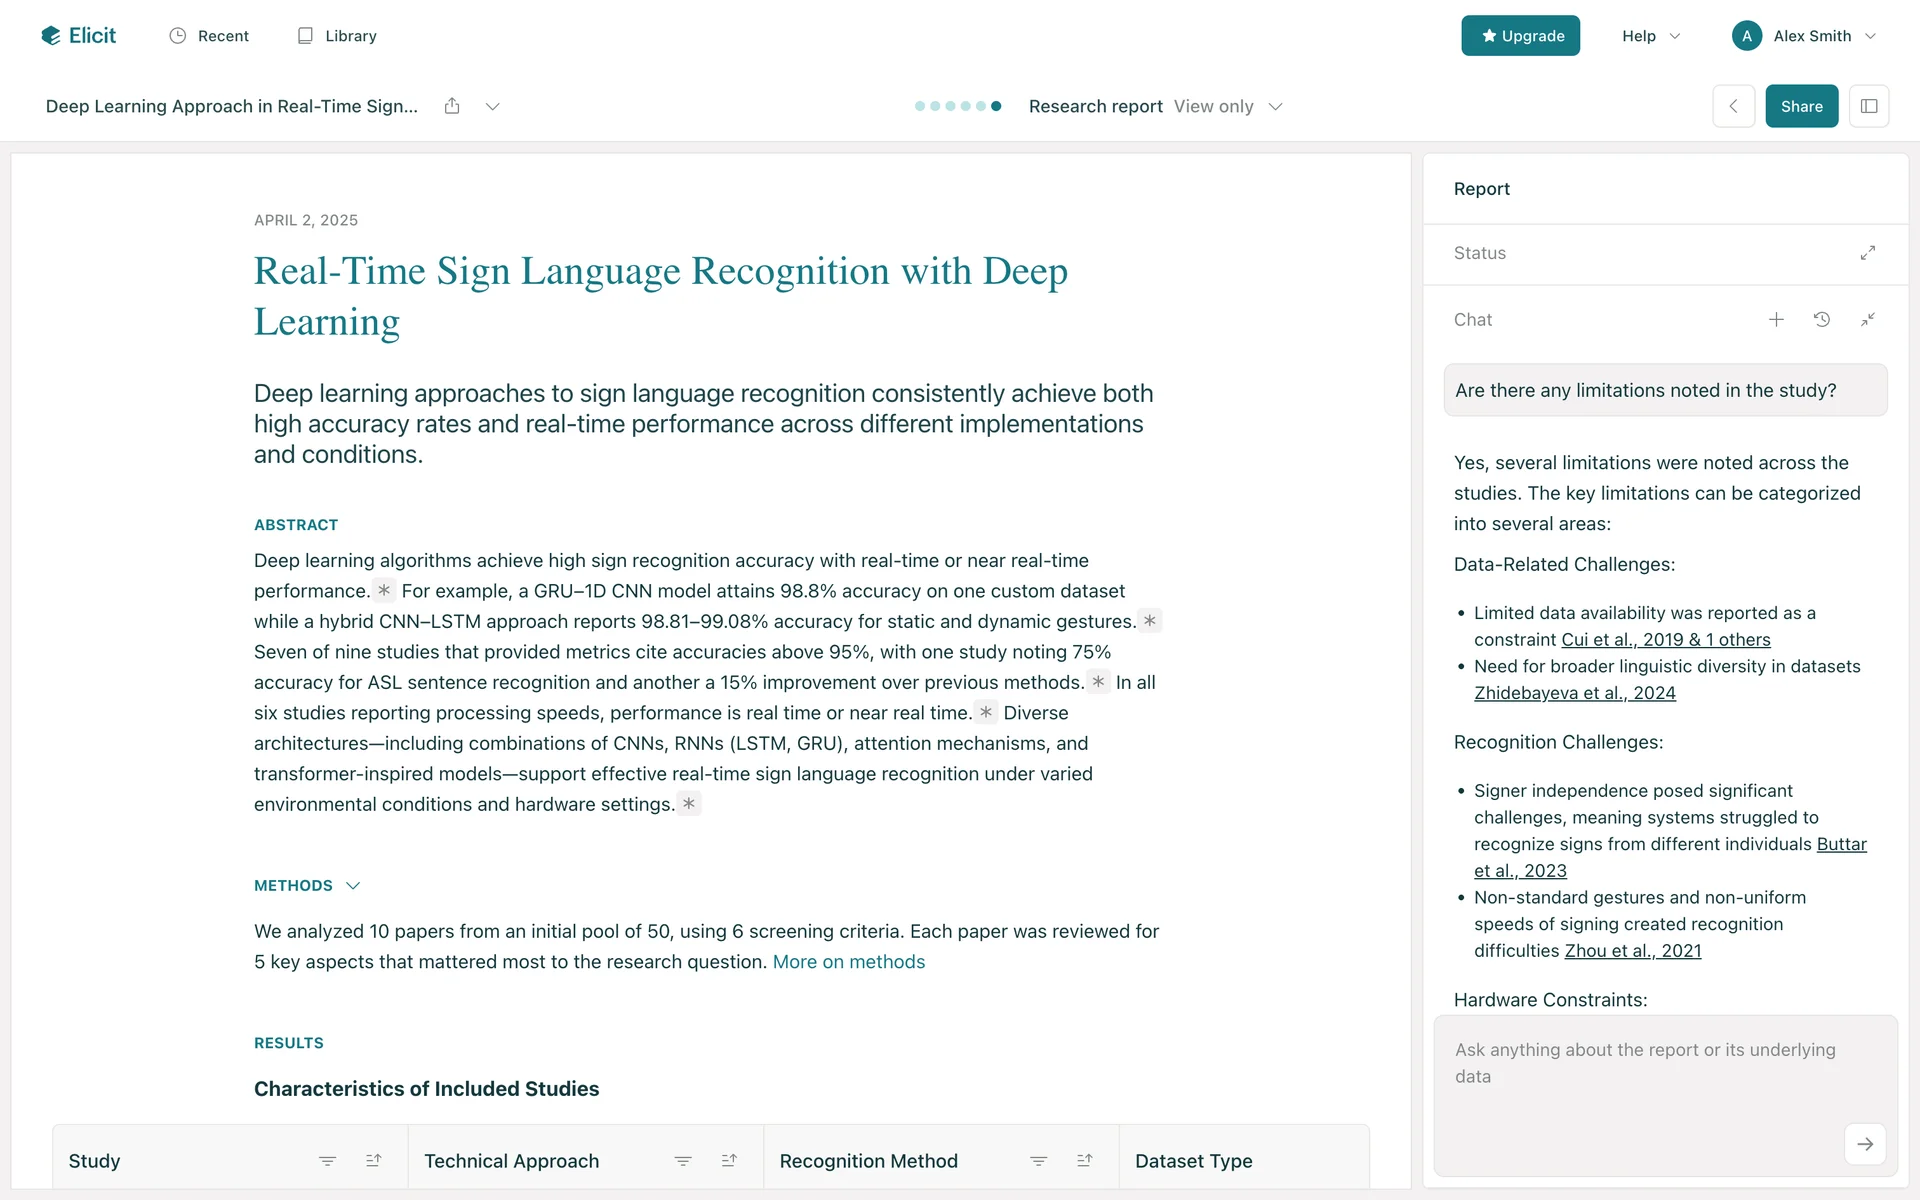
Task: Open chat history clock icon
Action: click(1822, 320)
